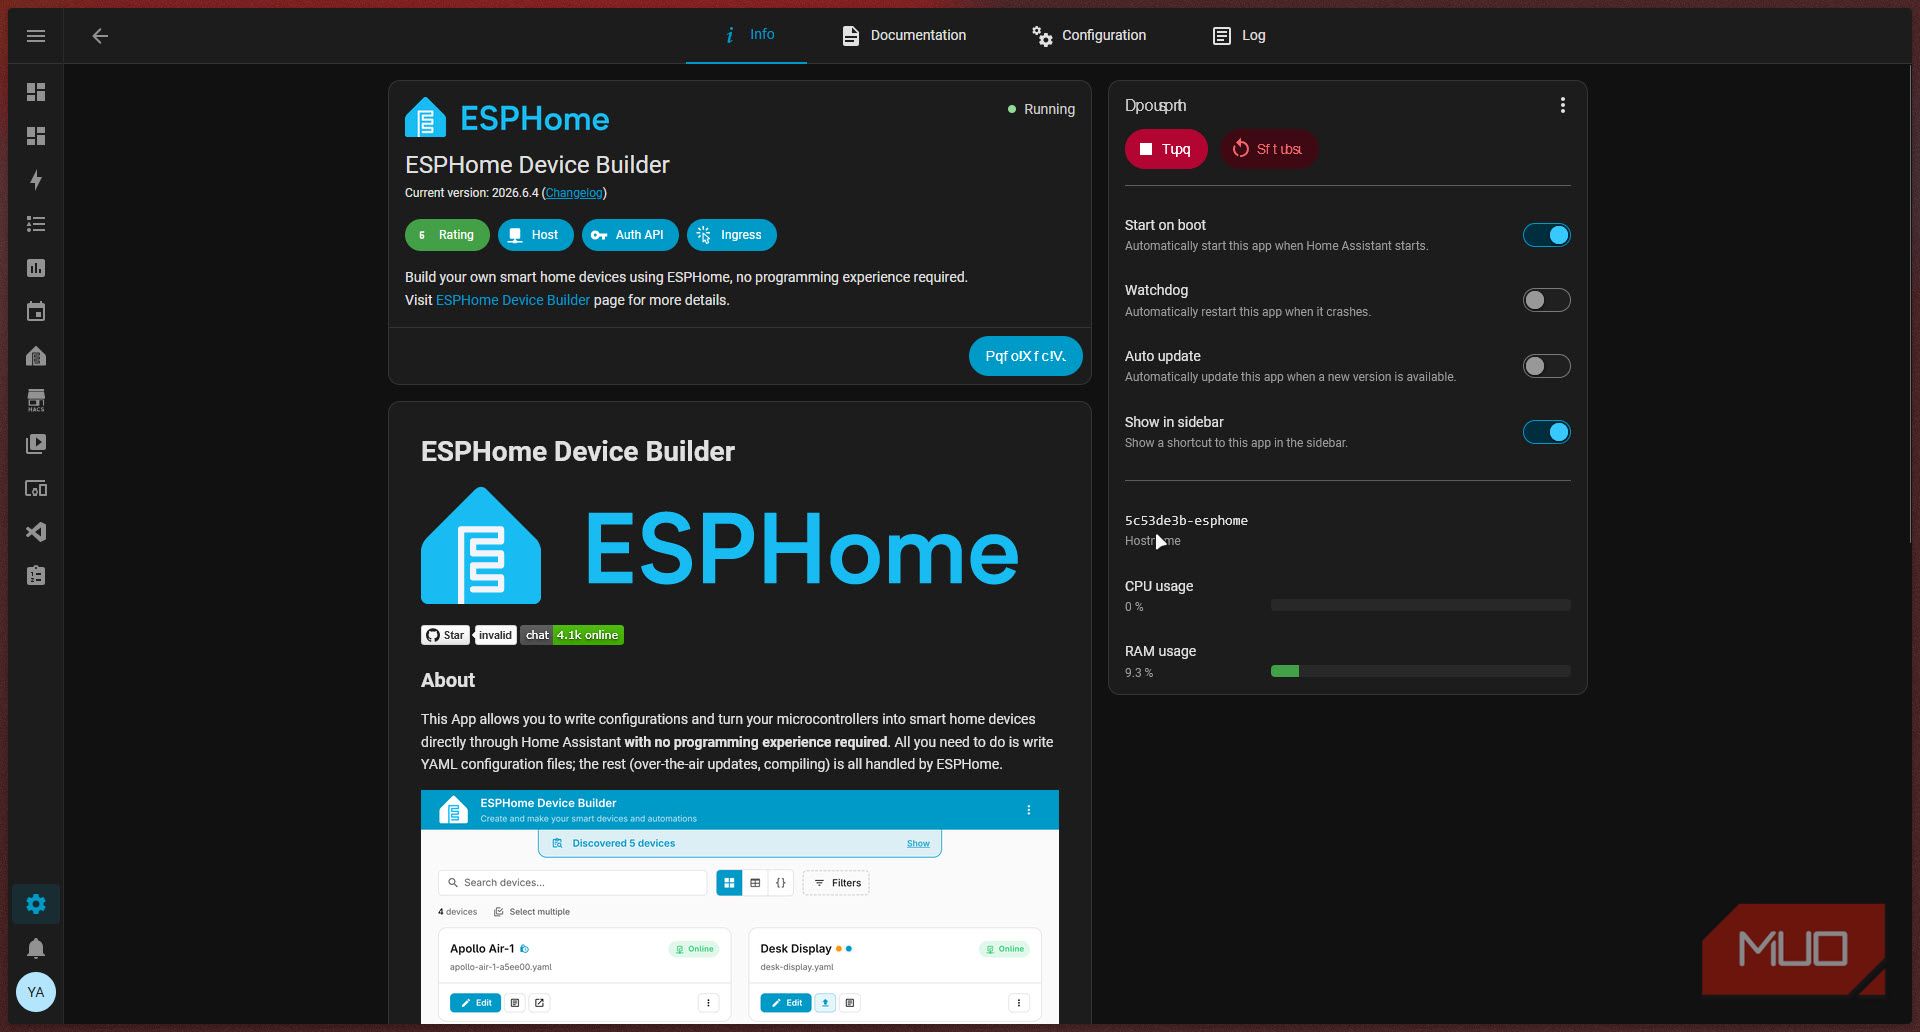Open the History bar chart sidebar icon
1920x1032 pixels.
tap(36, 268)
